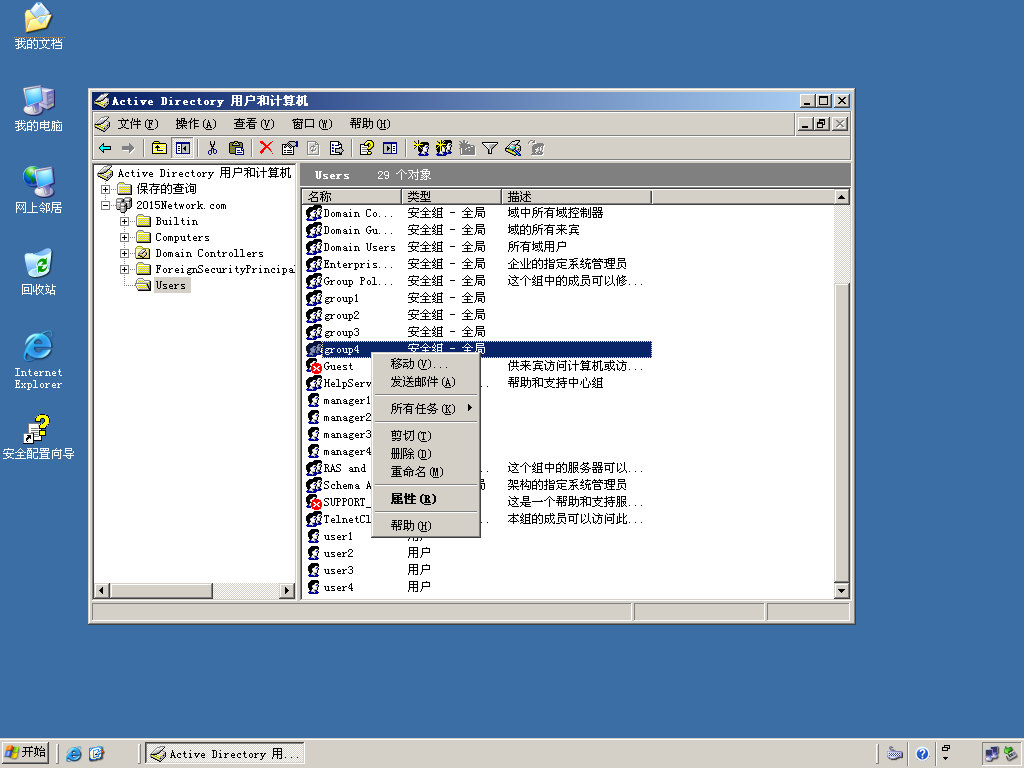The image size is (1024, 768).
Task: Choose 删除(D) from context menu
Action: coord(426,454)
